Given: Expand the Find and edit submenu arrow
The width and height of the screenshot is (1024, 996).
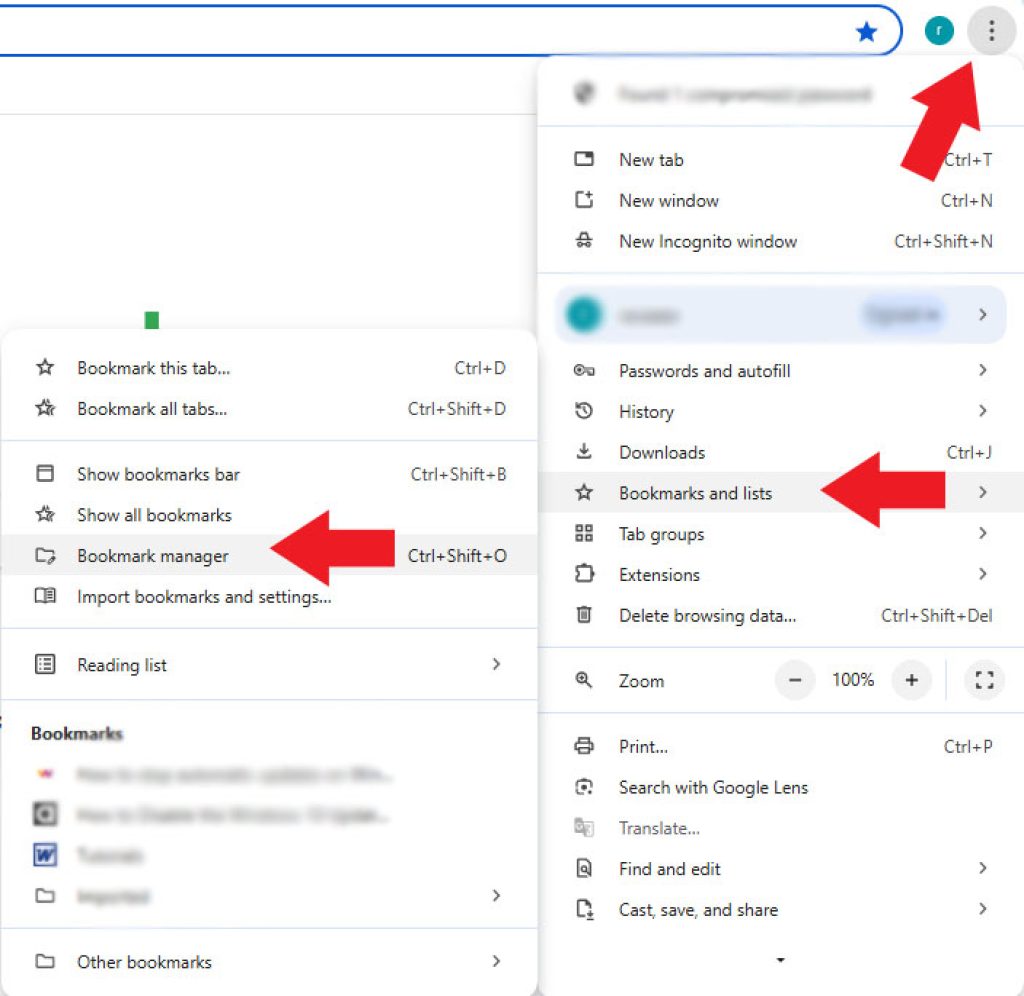Looking at the screenshot, I should [983, 868].
